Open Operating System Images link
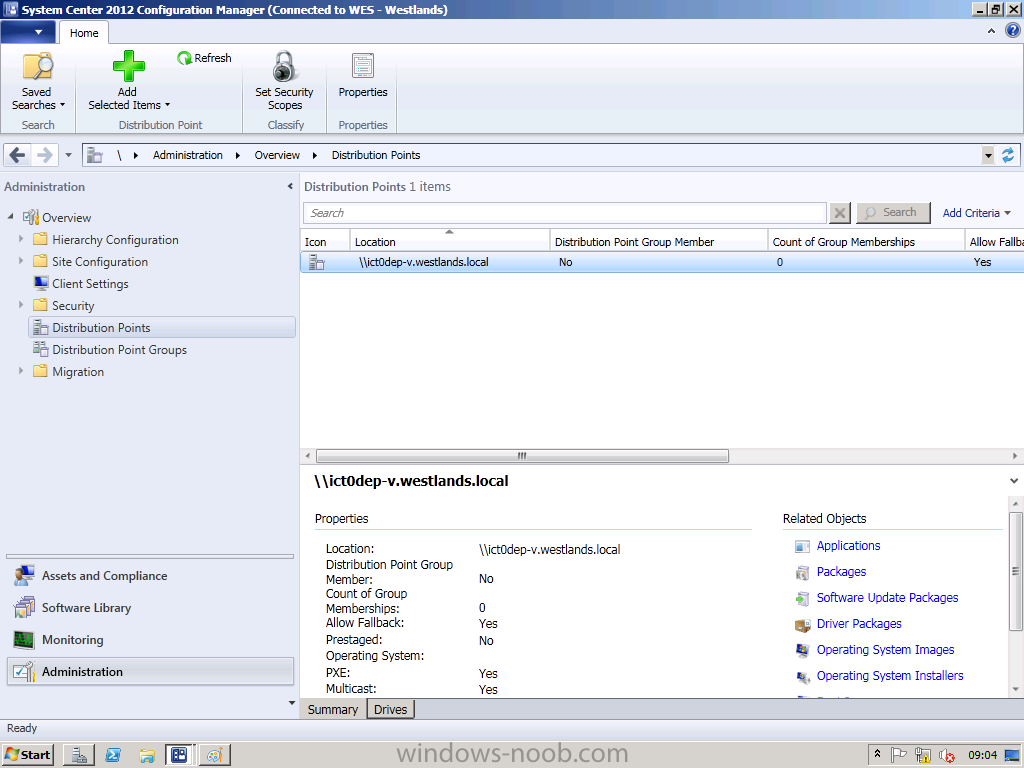Screen dimensions: 1024x768 [886, 650]
